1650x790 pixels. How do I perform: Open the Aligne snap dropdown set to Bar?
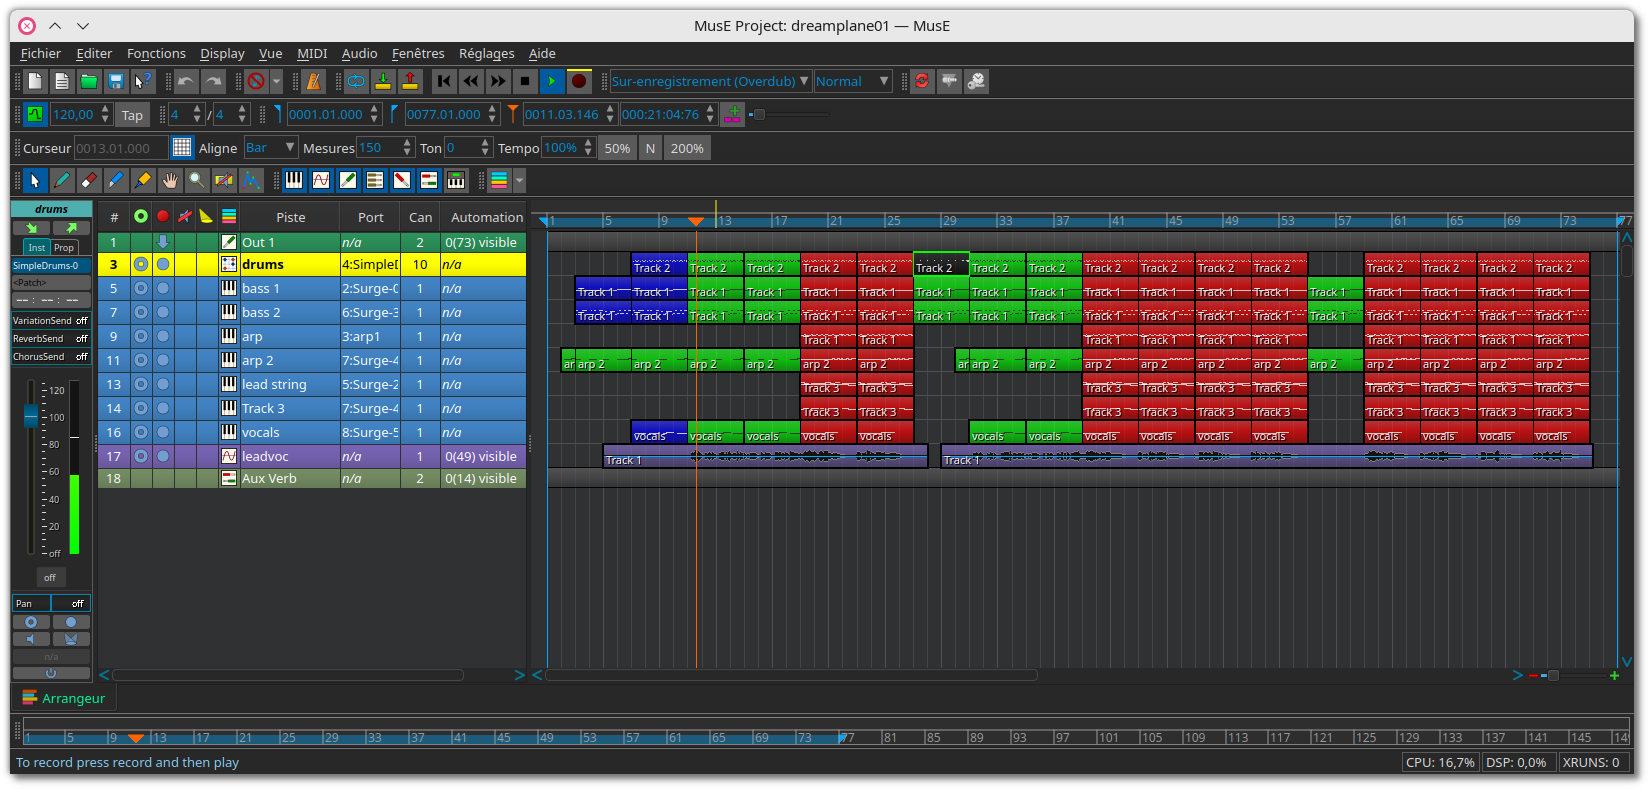pyautogui.click(x=271, y=148)
